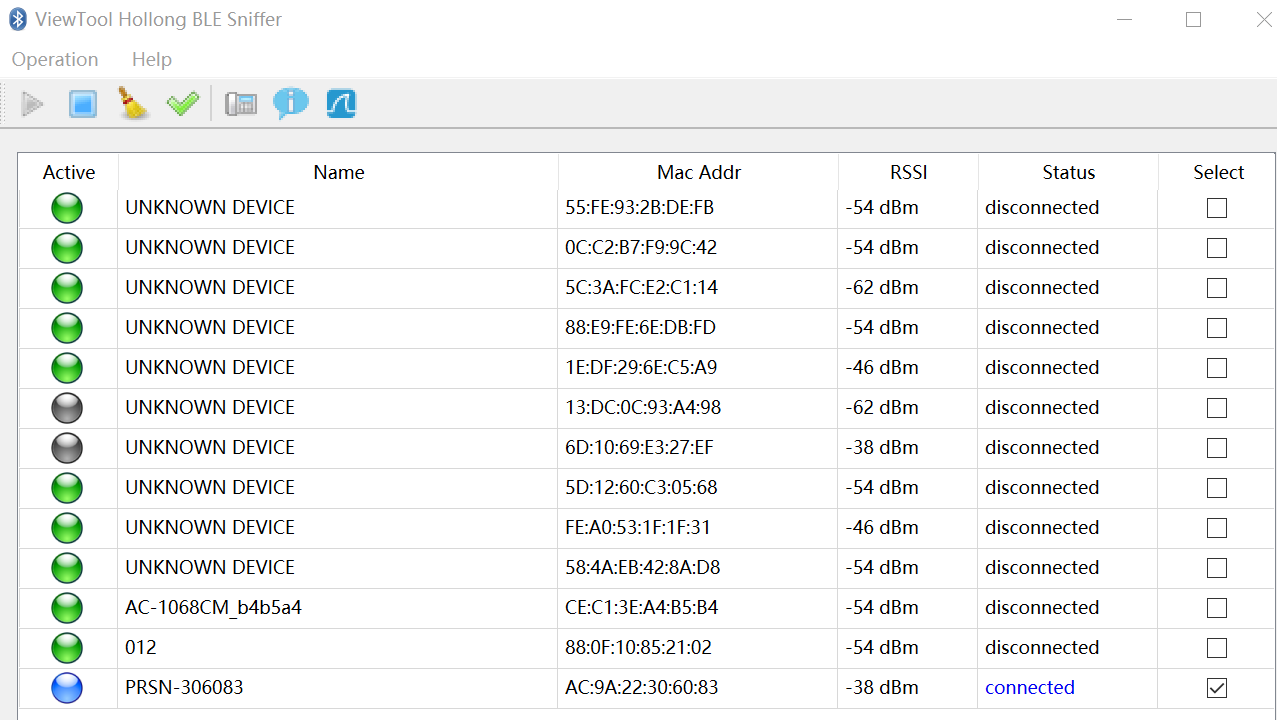Viewport: 1277px width, 720px height.
Task: Open the Wireshark-style fin icon
Action: tap(341, 103)
